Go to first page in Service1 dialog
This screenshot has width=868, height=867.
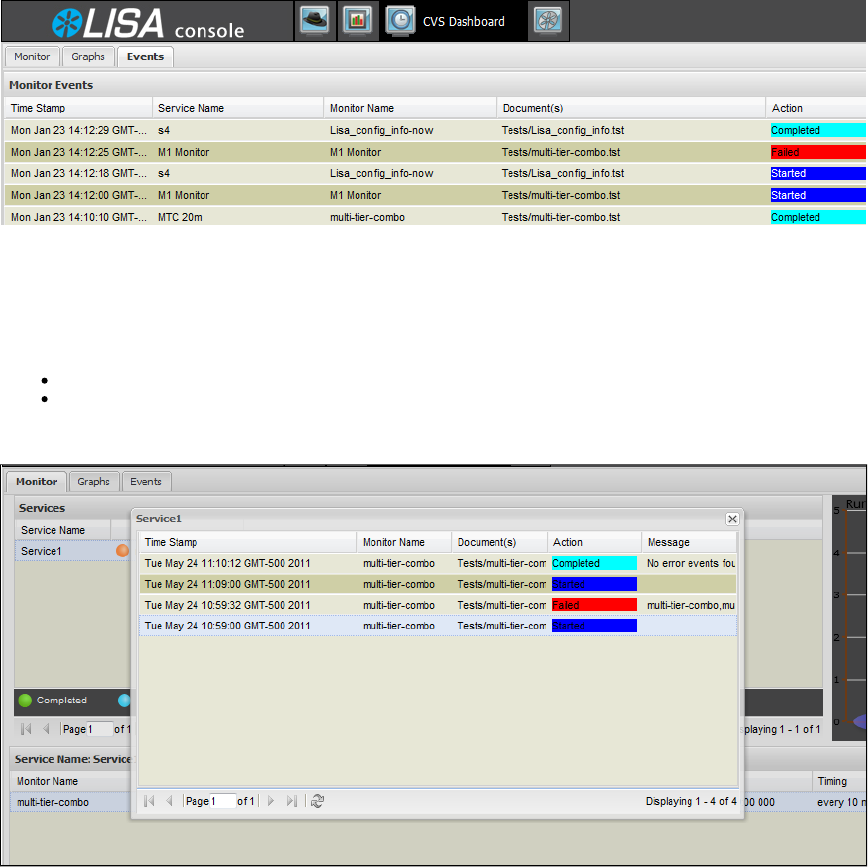click(x=149, y=801)
